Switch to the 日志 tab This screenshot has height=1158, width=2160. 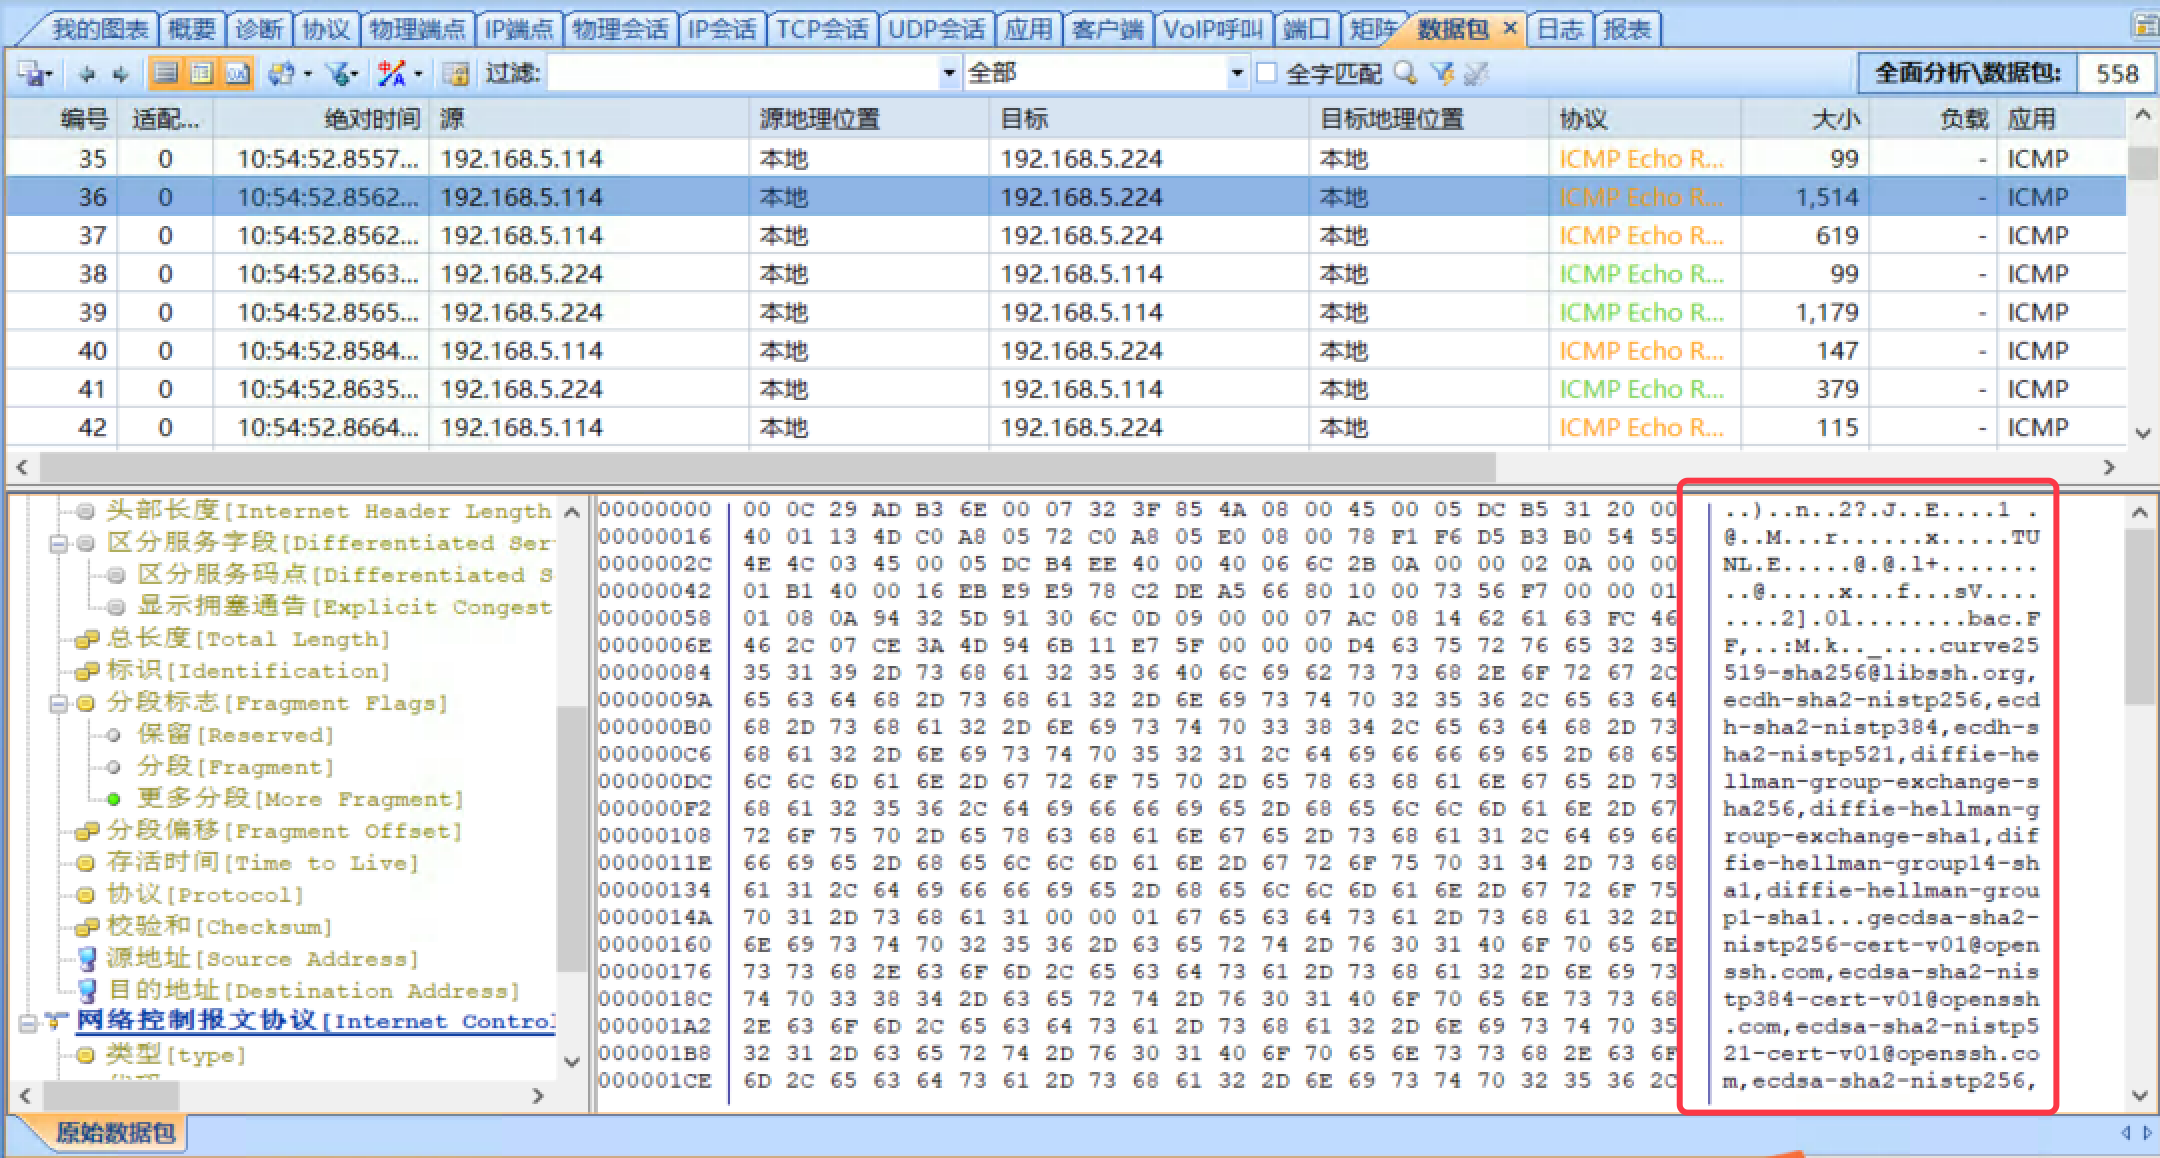(x=1559, y=30)
